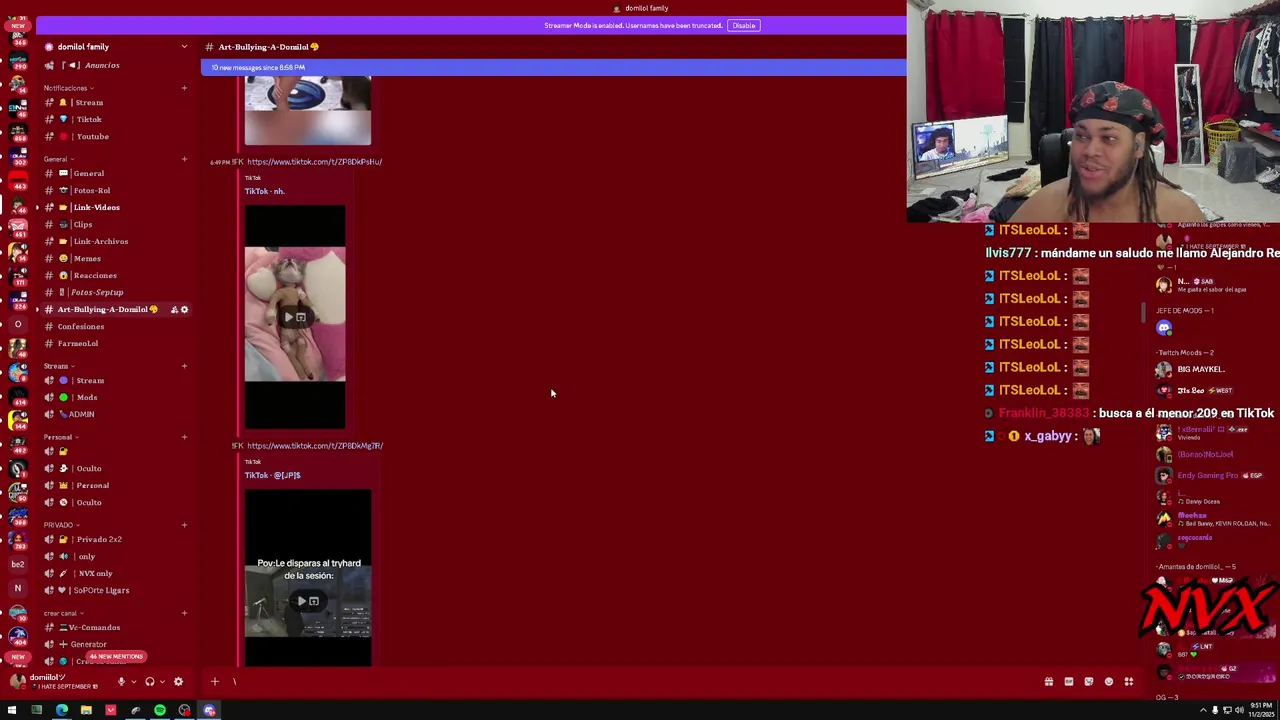Select the be2 server icon
Viewport: 1280px width, 720px height.
click(x=17, y=564)
